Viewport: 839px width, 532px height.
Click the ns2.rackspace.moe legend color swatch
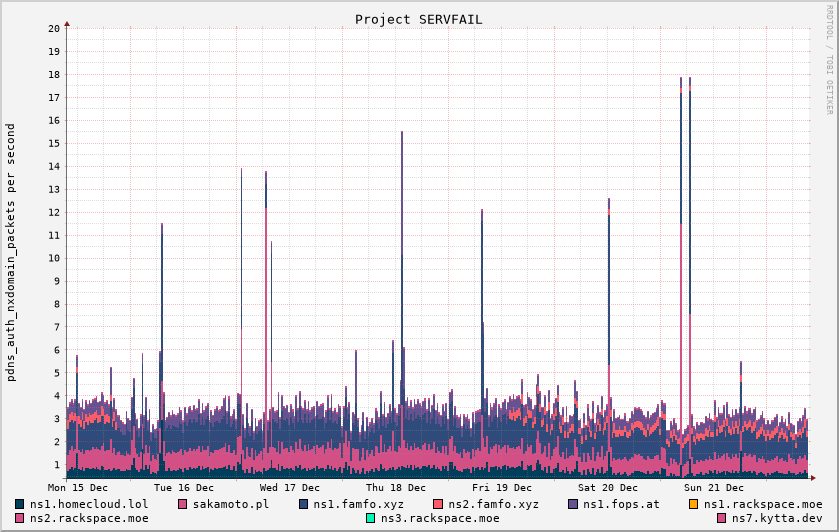20,518
